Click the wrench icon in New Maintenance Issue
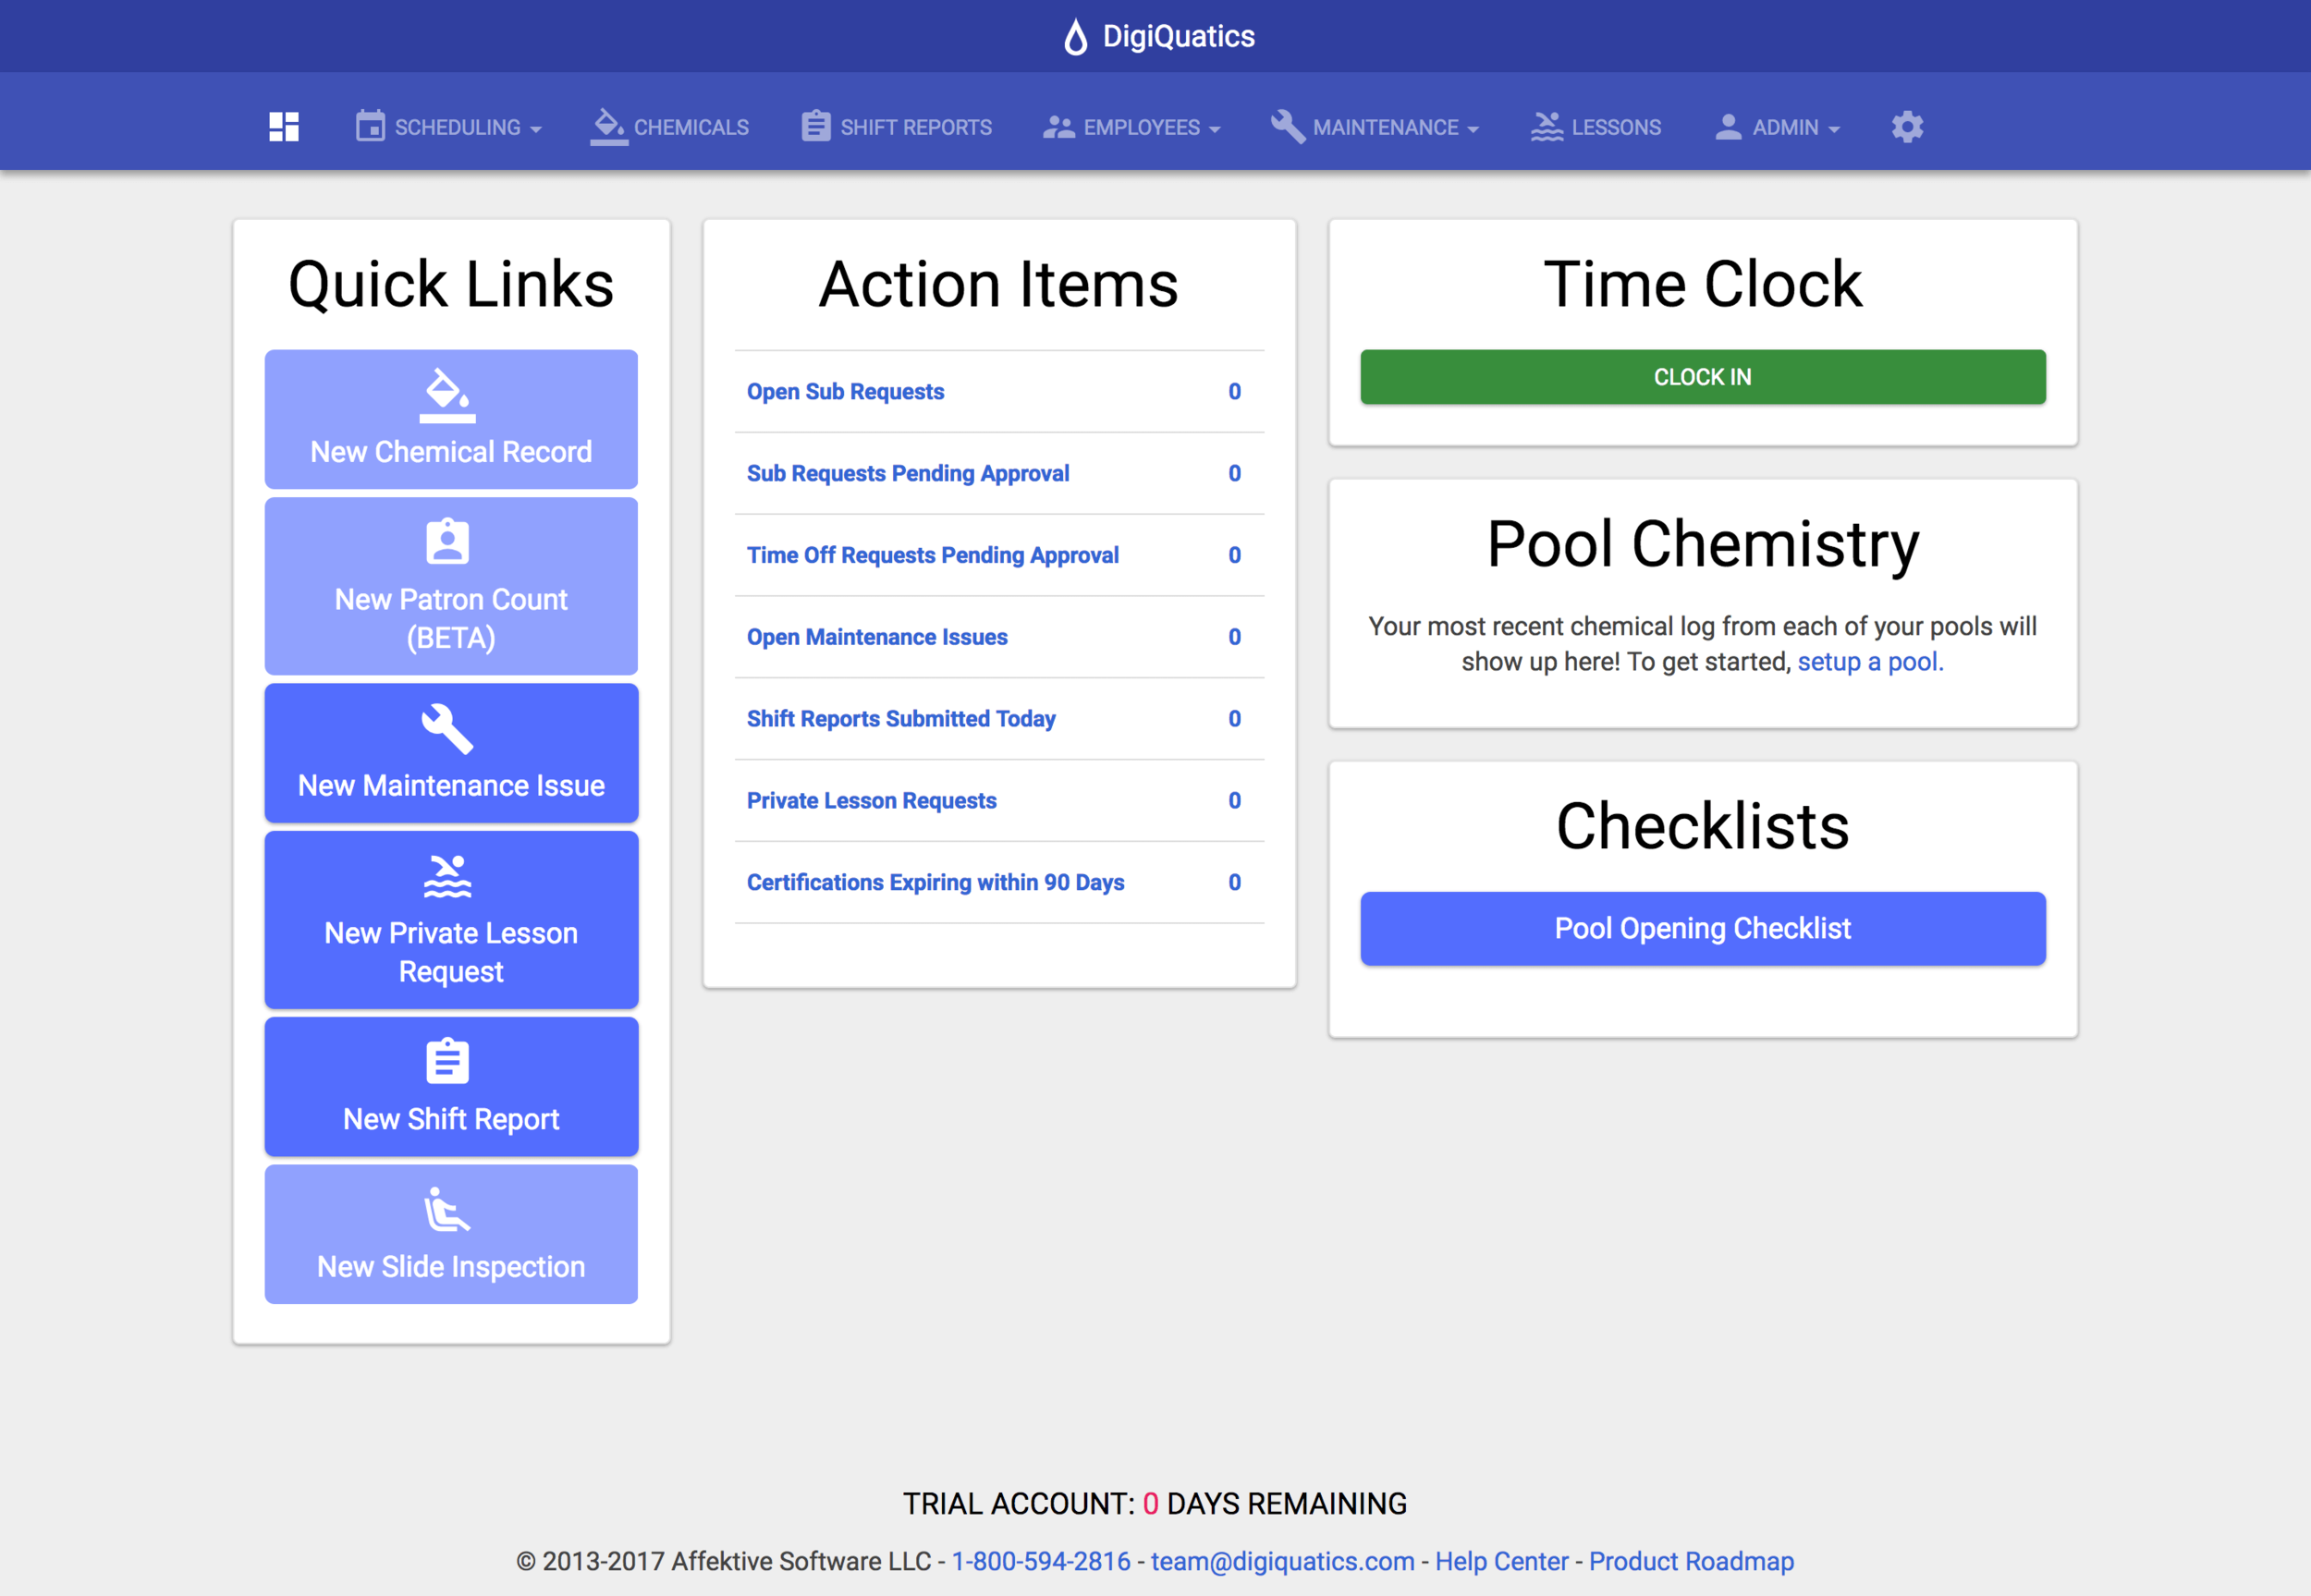This screenshot has width=2311, height=1596. tap(447, 728)
